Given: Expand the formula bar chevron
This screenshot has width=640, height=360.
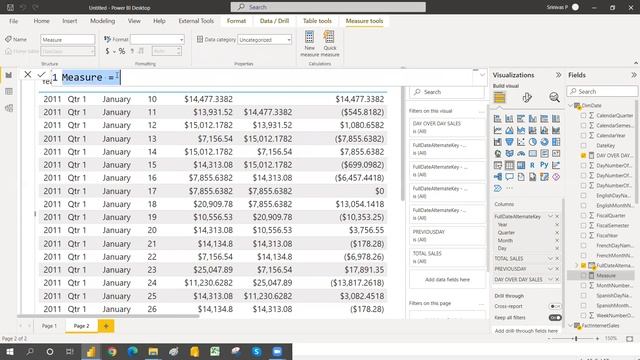Looking at the screenshot, I should click(x=482, y=75).
